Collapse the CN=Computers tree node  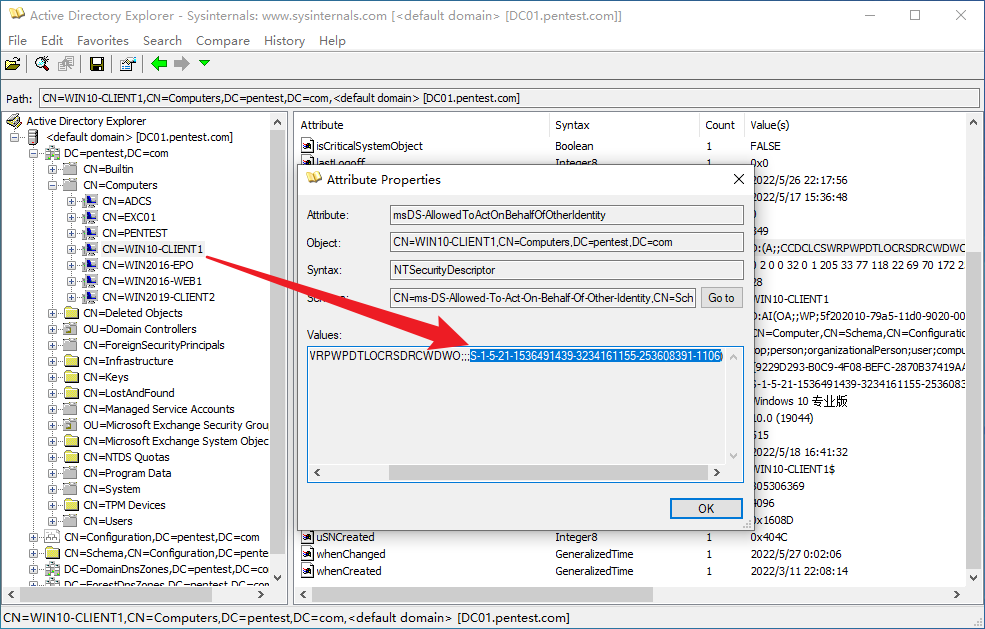tap(53, 185)
